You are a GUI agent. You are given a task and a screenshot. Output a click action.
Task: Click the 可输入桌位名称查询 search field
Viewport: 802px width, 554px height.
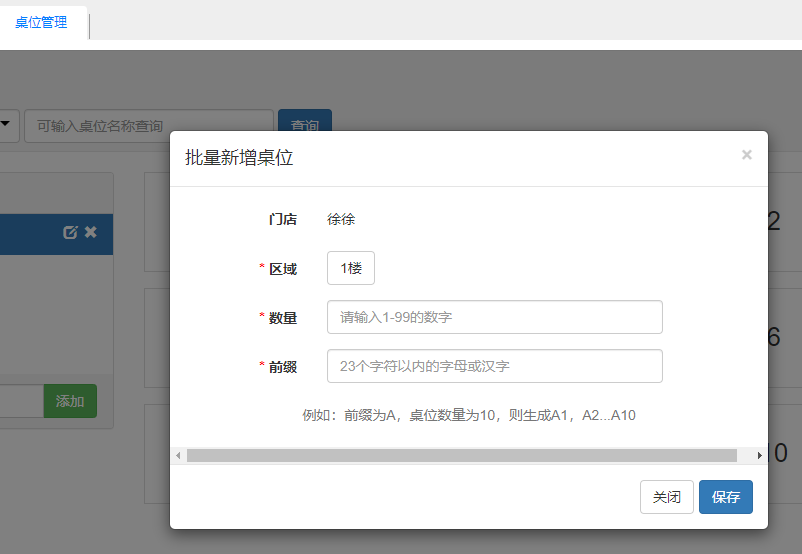[x=148, y=126]
